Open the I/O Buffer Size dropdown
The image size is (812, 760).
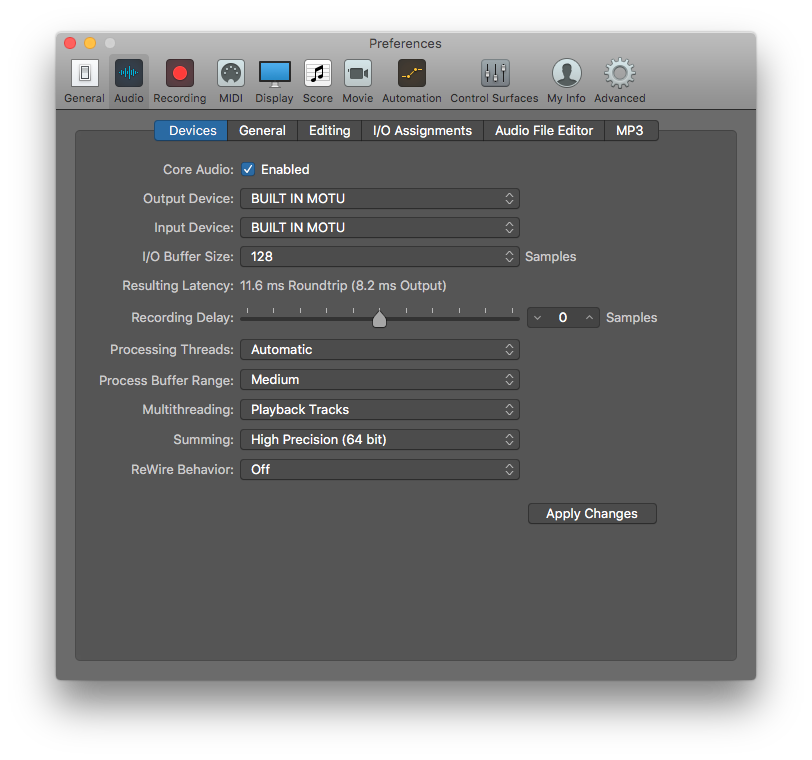(x=380, y=257)
